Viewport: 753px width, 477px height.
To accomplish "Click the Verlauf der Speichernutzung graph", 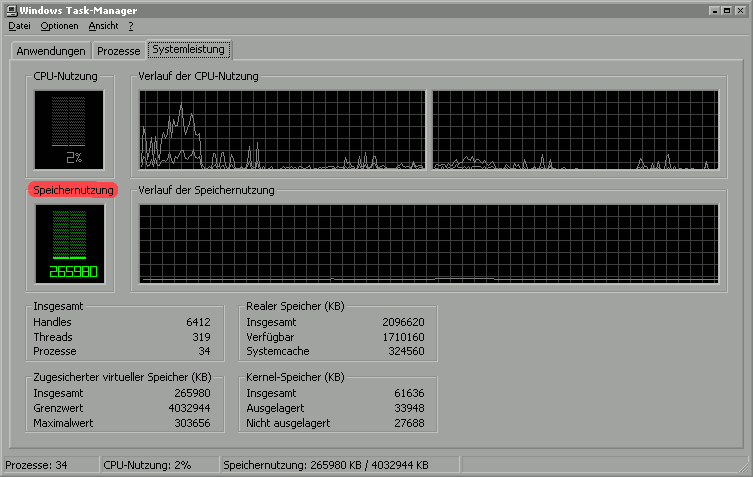I will click(429, 244).
